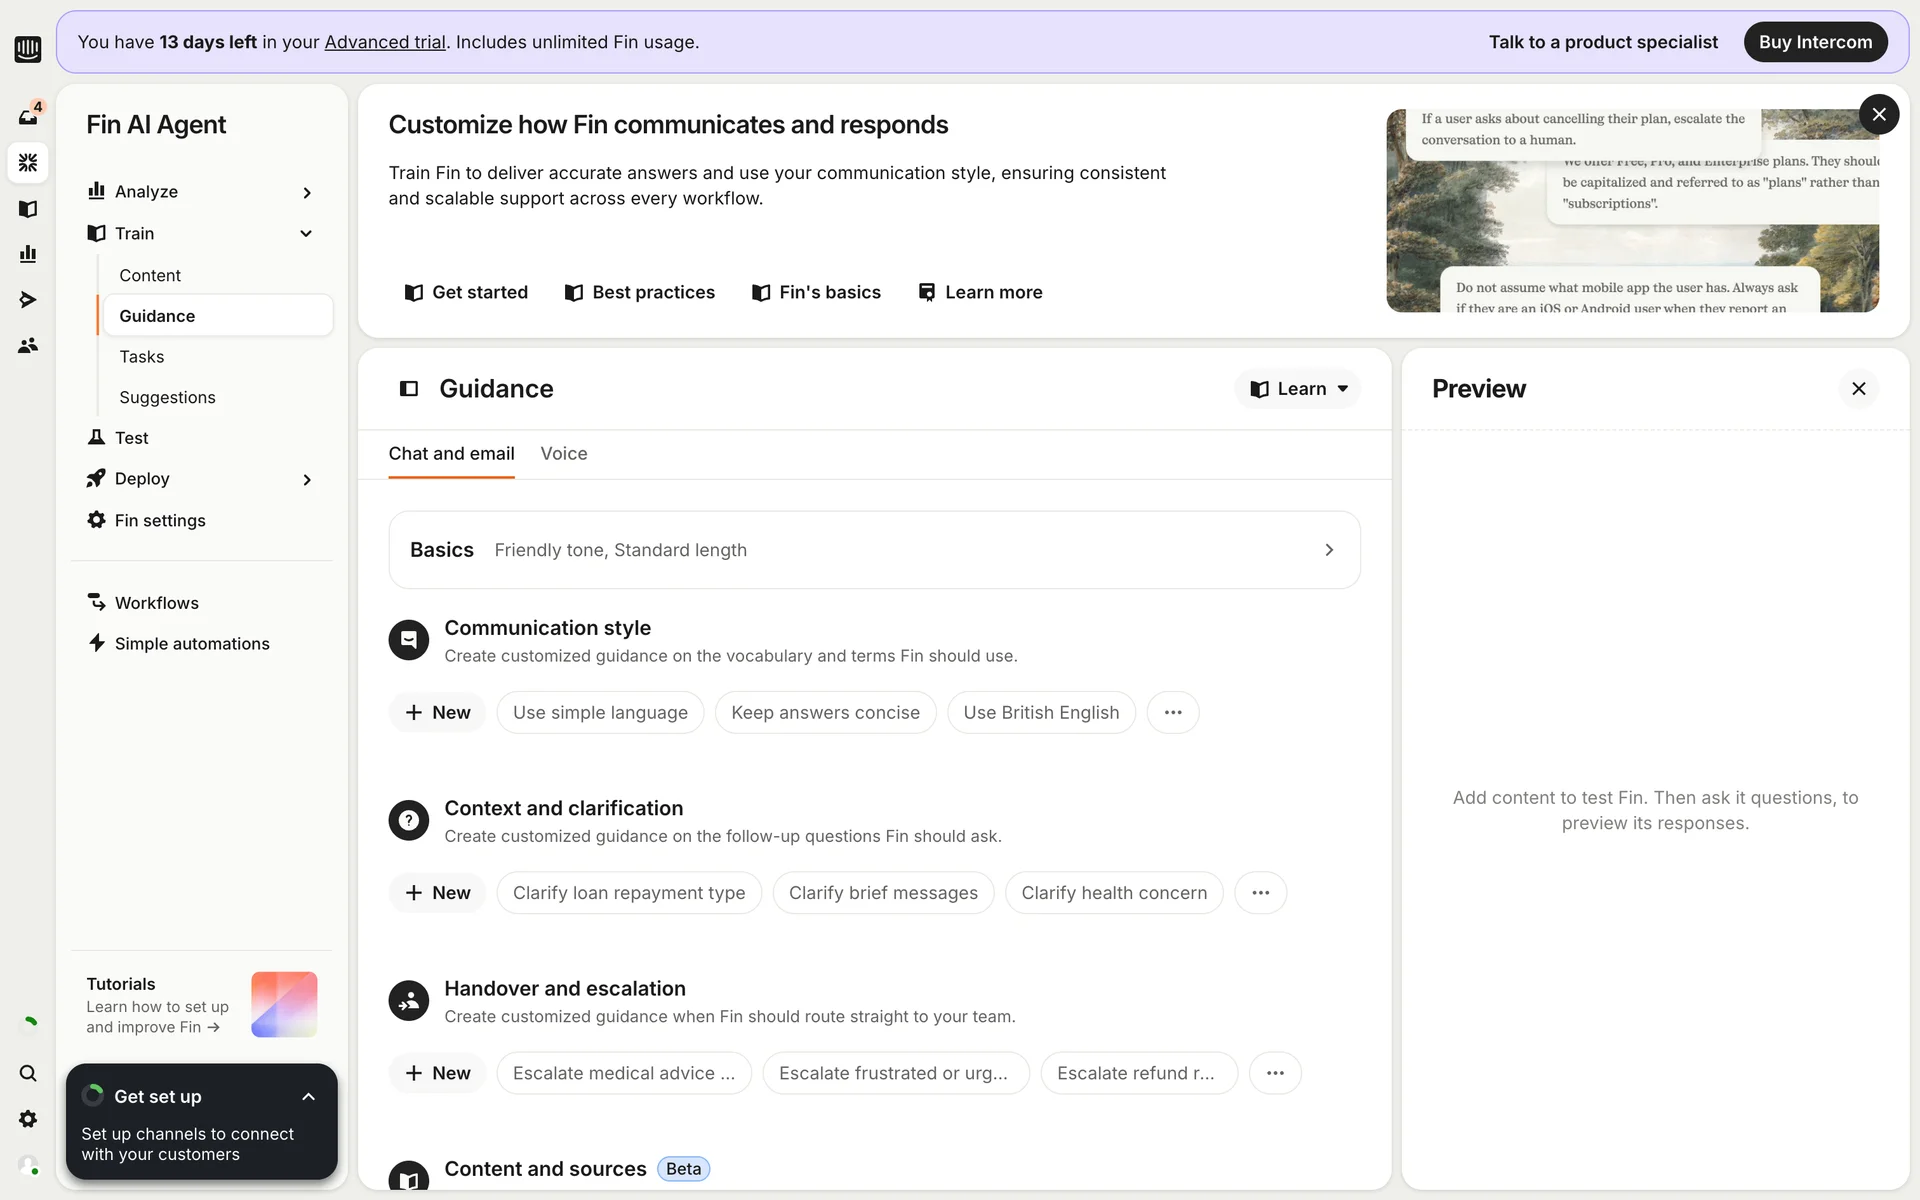Image resolution: width=1920 pixels, height=1200 pixels.
Task: Open the Knowledge book icon in left rail
Action: tap(28, 208)
